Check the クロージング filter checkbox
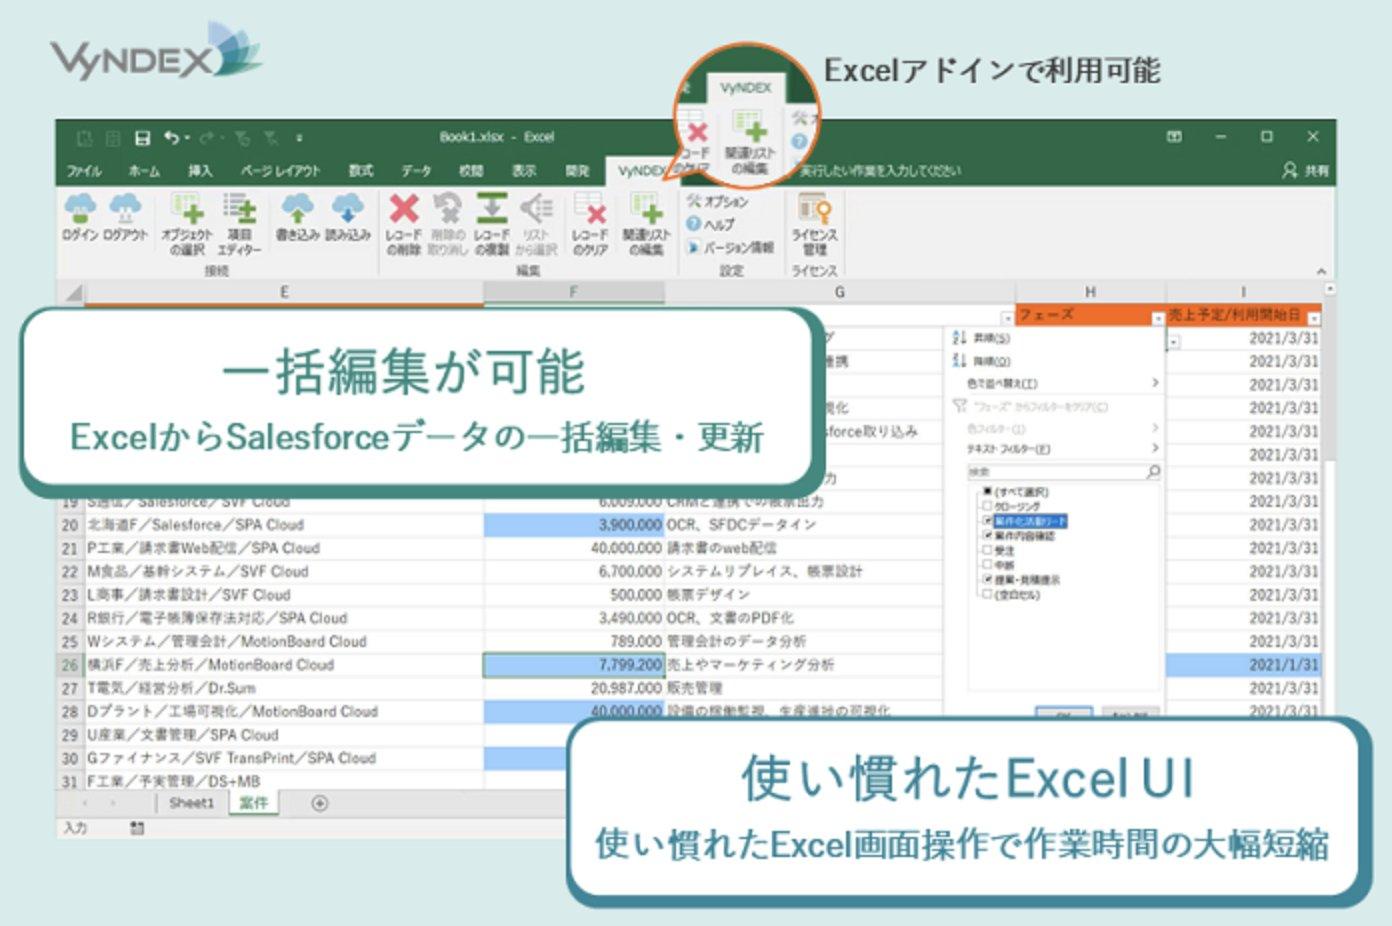The image size is (1392, 926). pos(987,507)
